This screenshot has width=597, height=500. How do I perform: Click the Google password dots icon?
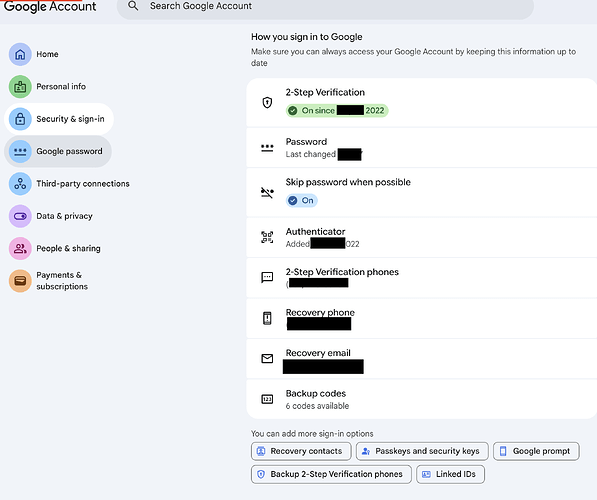(20, 151)
